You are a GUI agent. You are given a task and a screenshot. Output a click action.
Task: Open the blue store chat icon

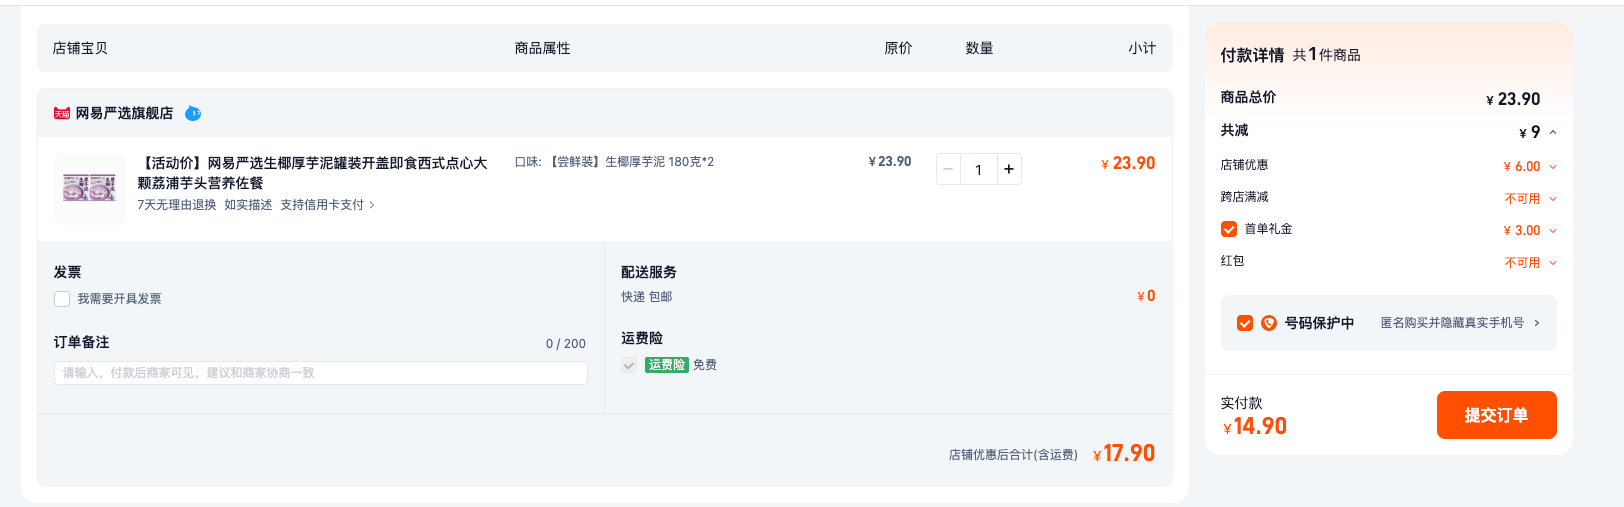[x=193, y=114]
